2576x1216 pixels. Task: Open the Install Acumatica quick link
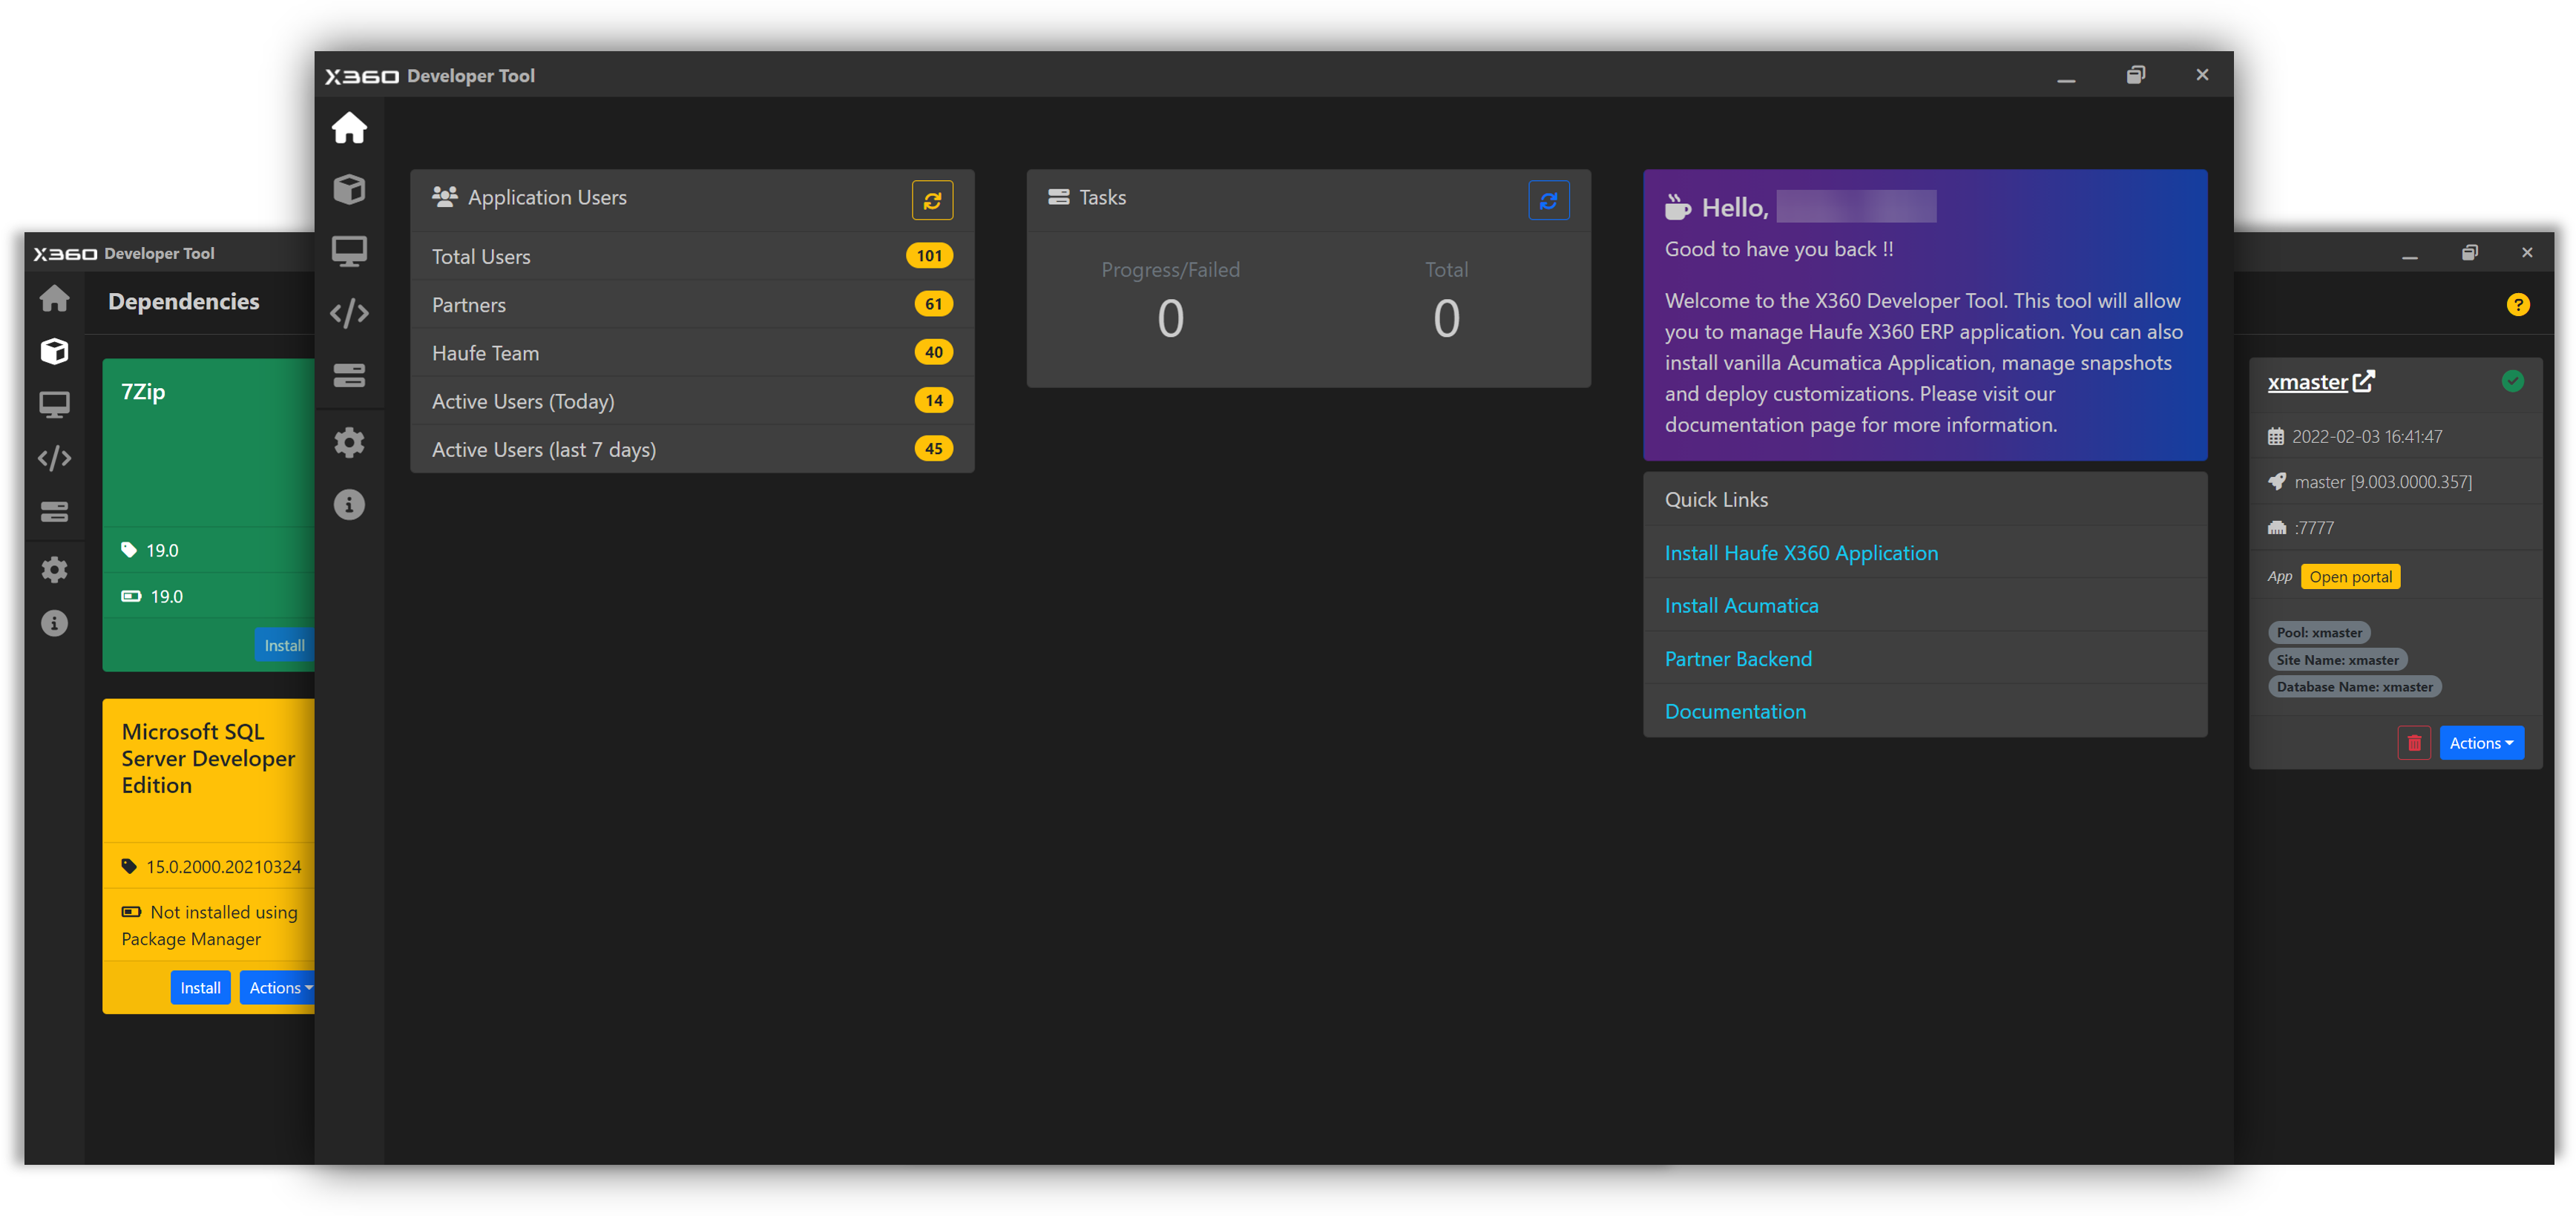pos(1741,606)
